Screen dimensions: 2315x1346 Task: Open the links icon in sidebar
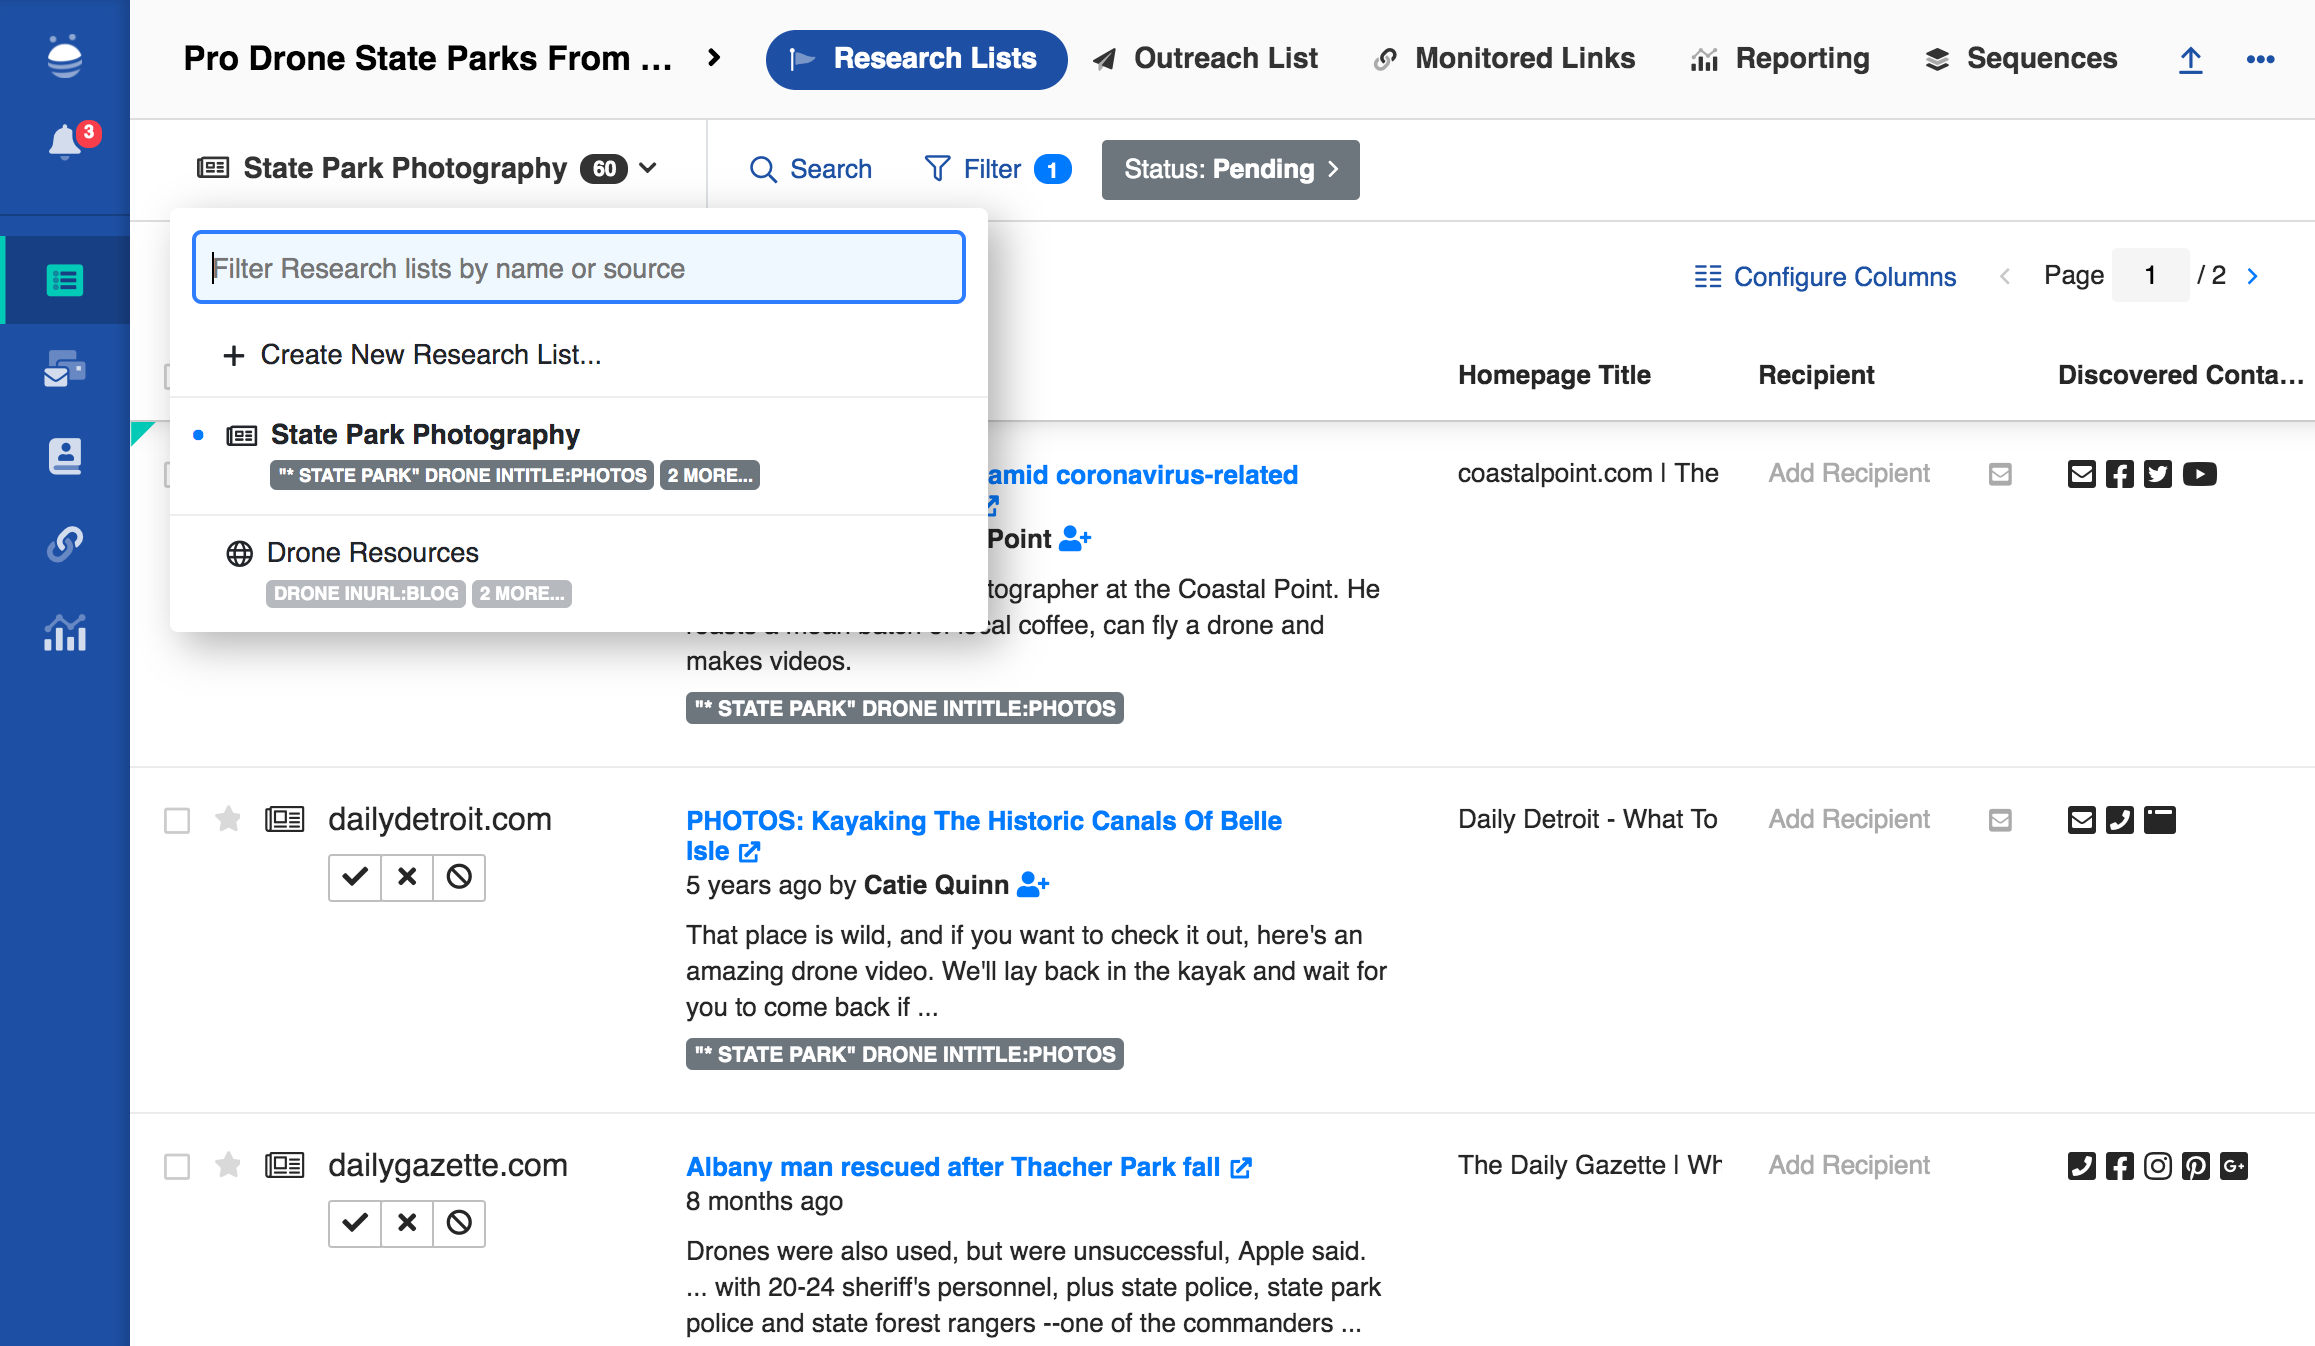click(x=65, y=544)
